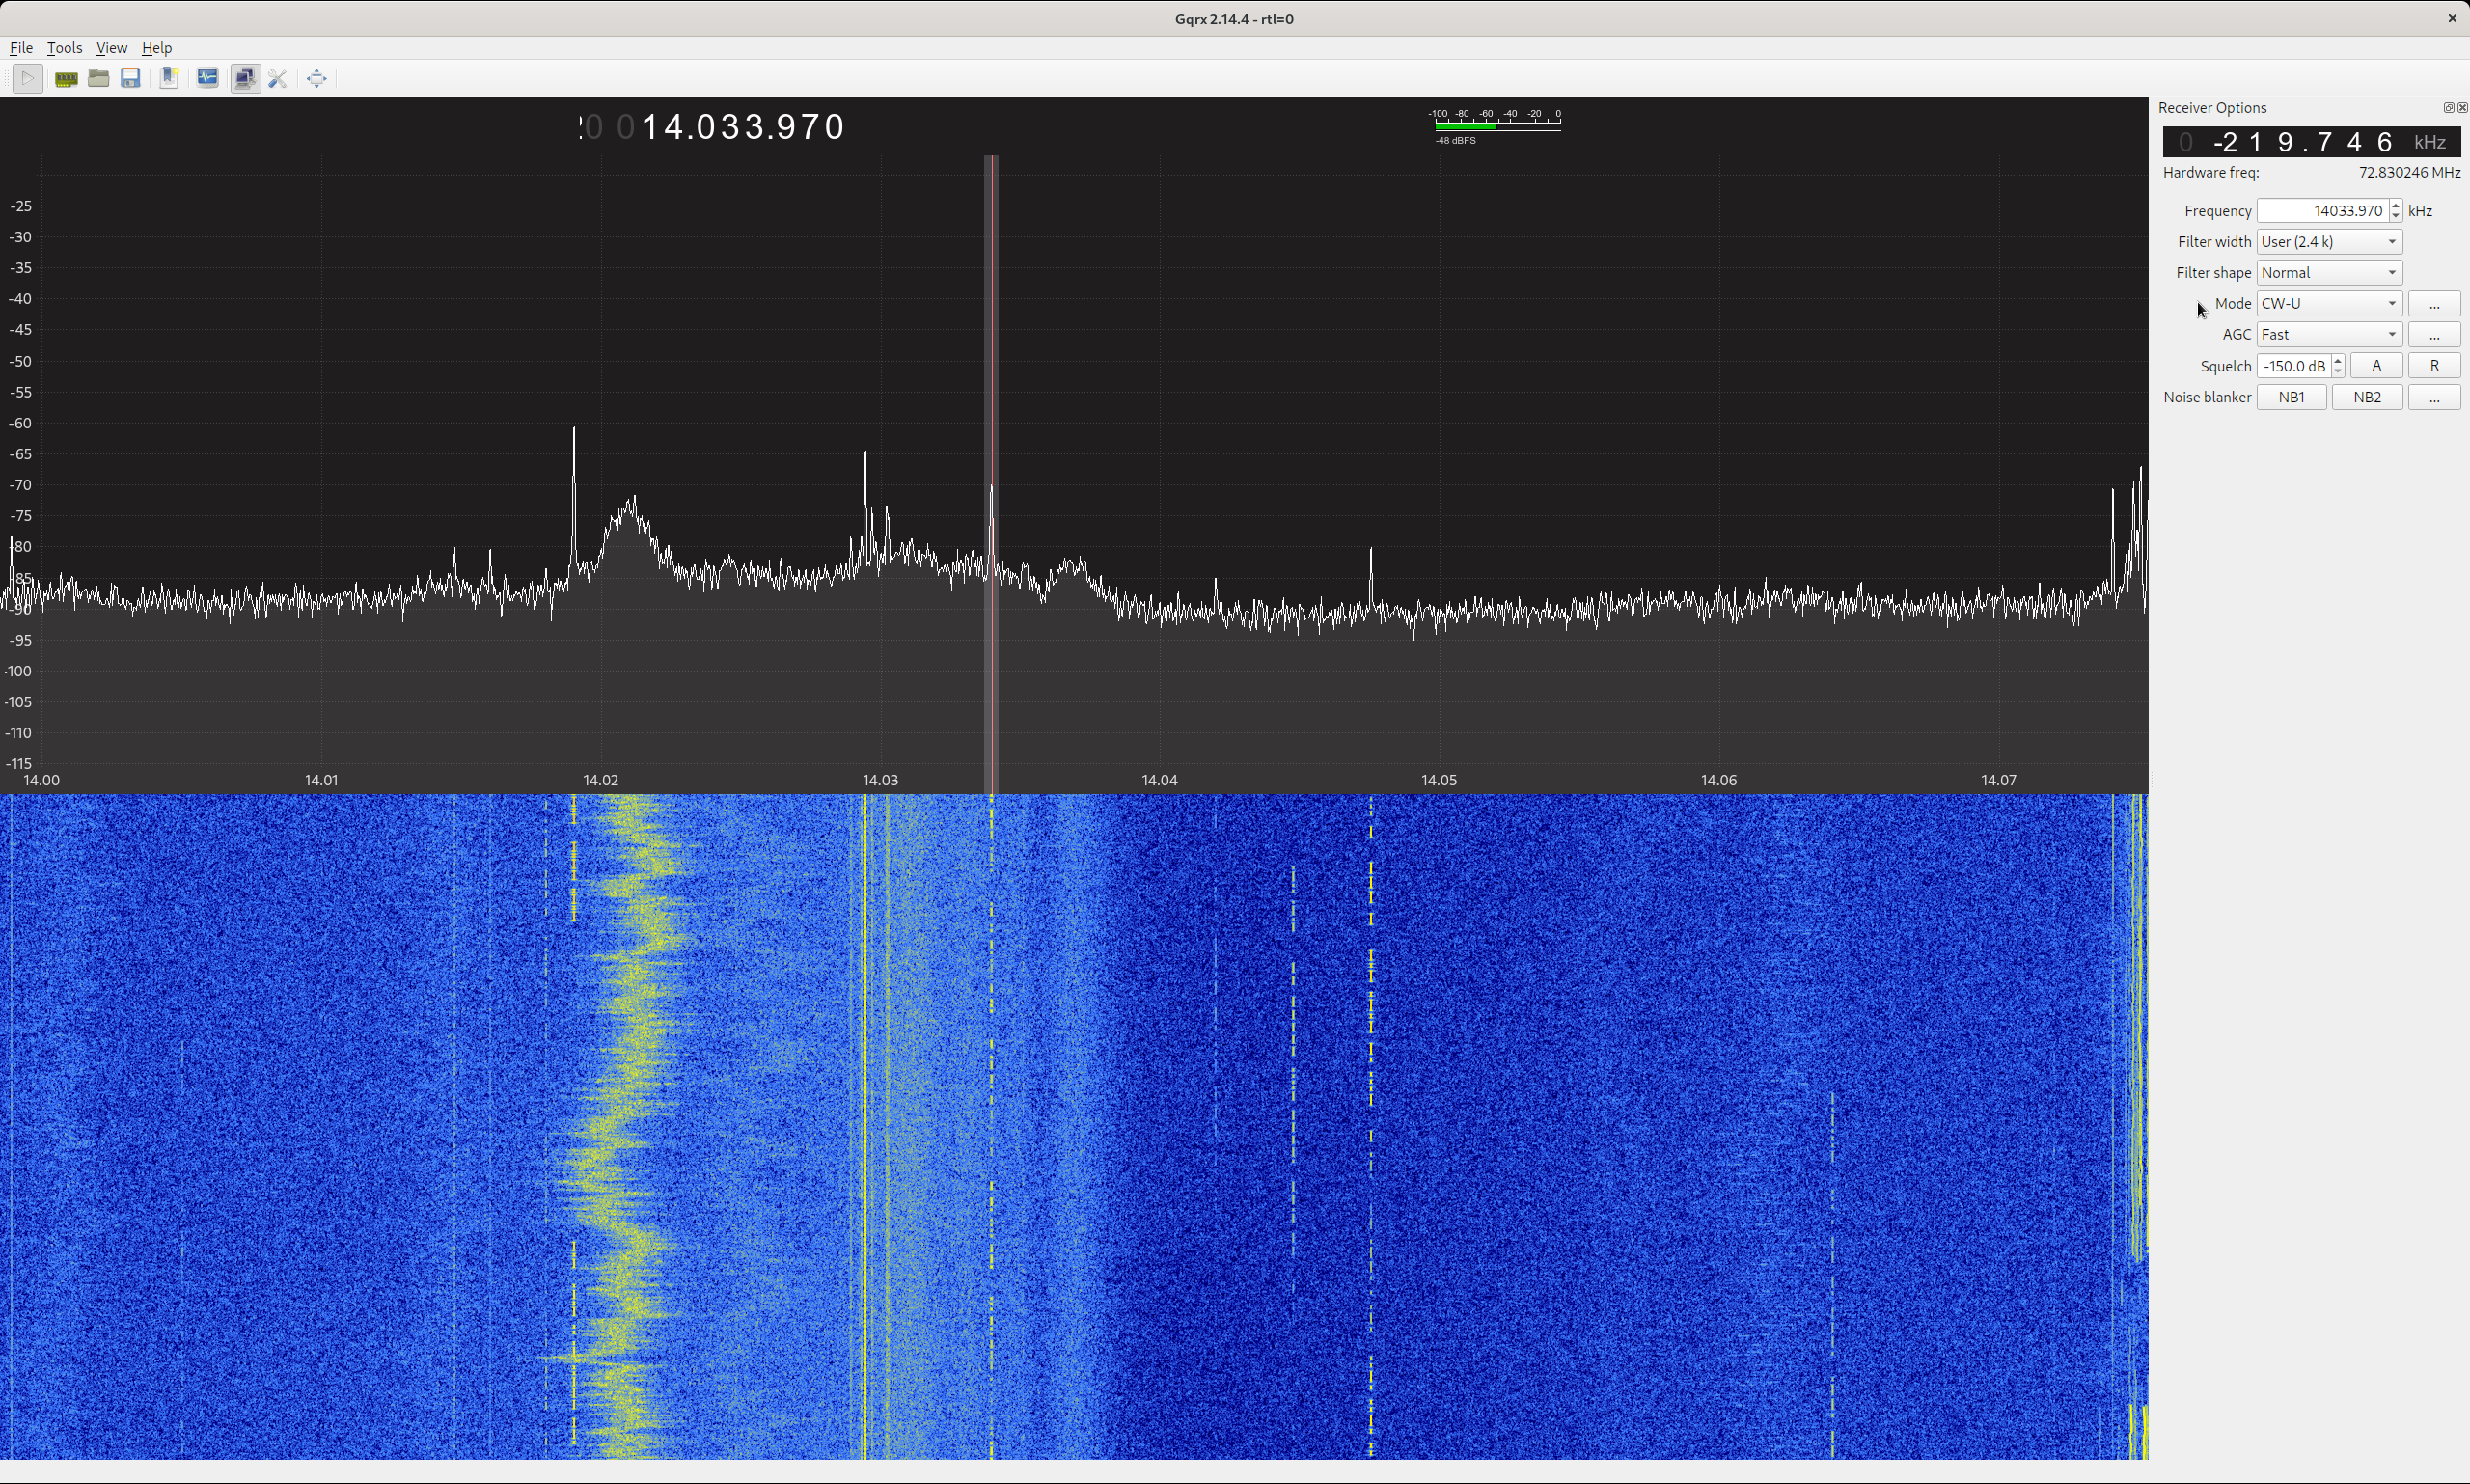Open remote control settings wrench icon
This screenshot has width=2470, height=1484.
pos(278,78)
